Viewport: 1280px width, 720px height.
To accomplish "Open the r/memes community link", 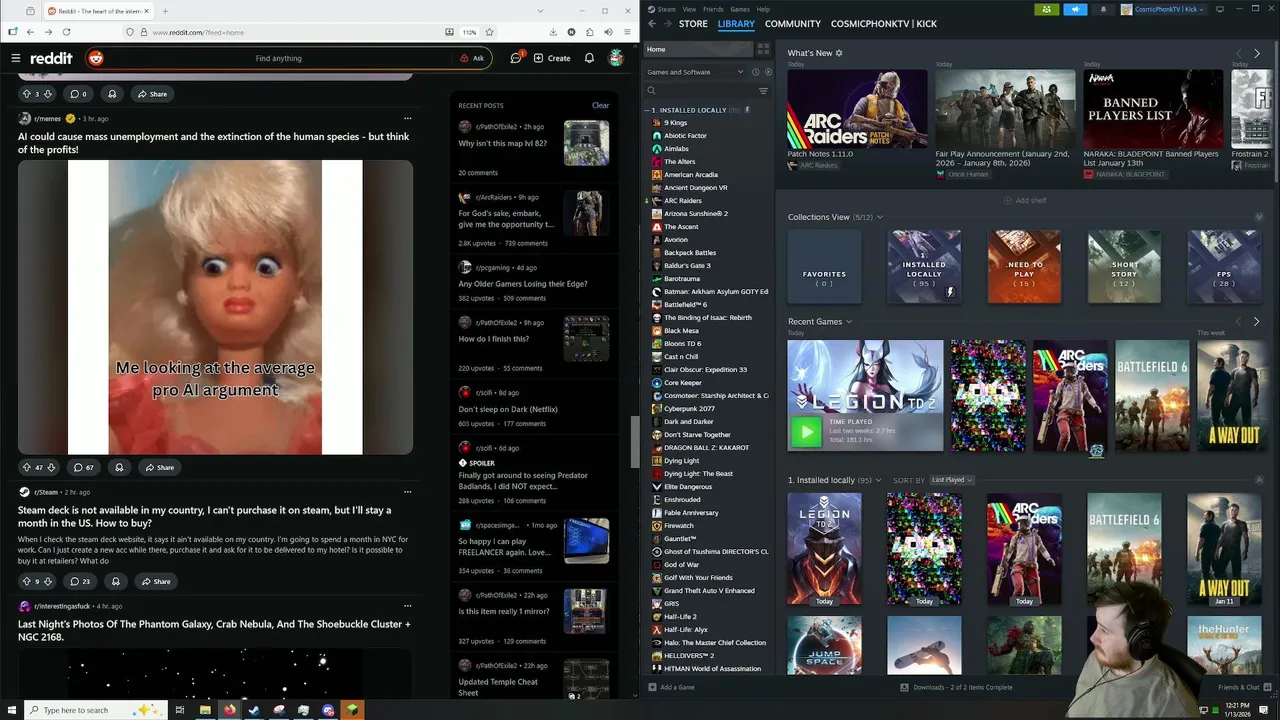I will click(47, 118).
